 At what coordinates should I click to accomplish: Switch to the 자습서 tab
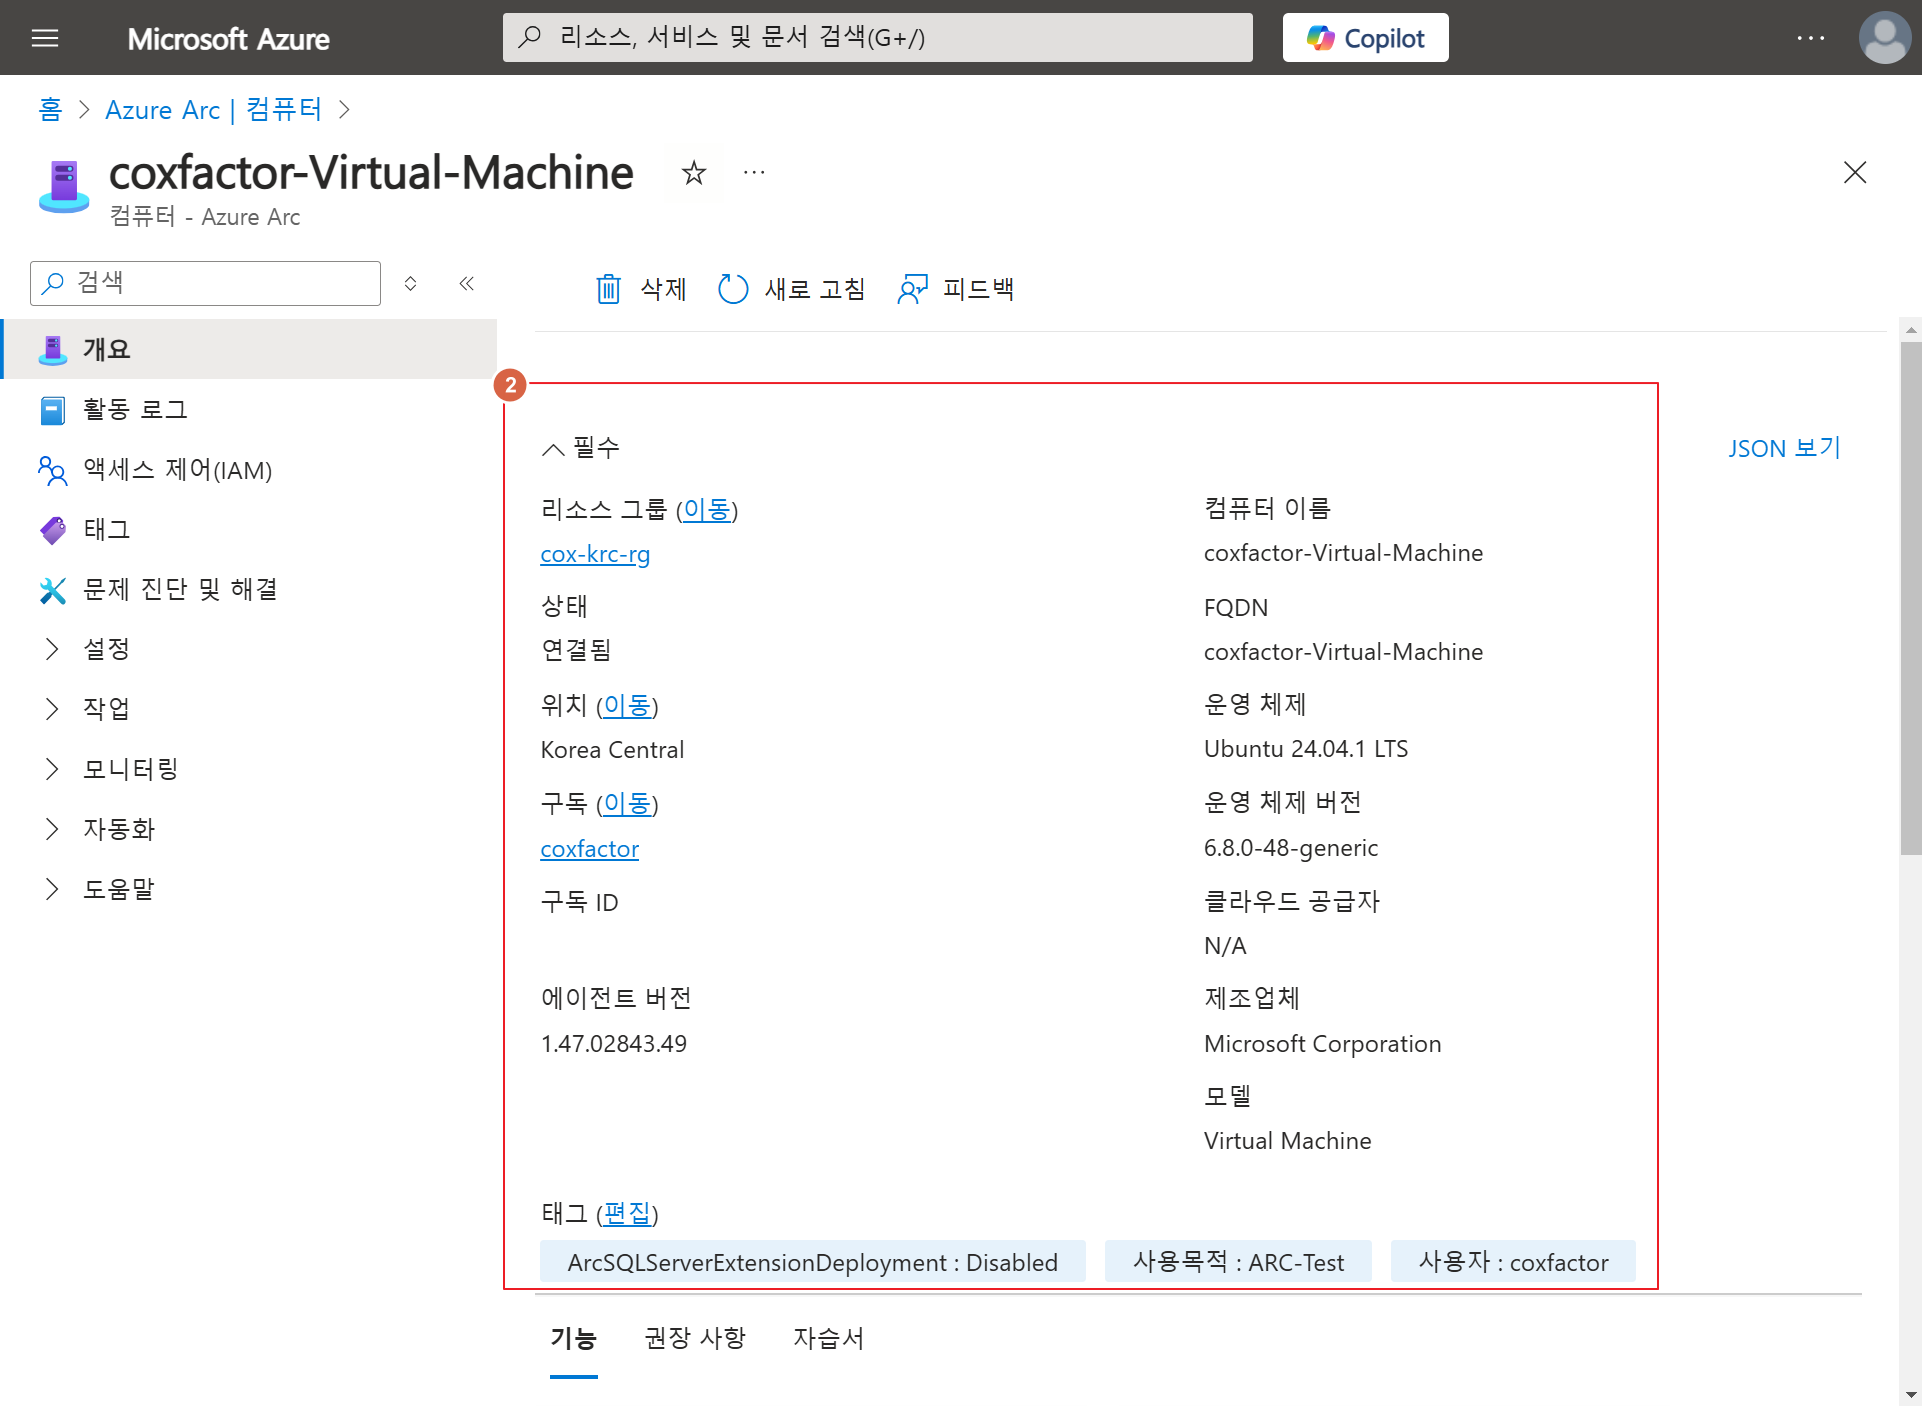pos(828,1338)
